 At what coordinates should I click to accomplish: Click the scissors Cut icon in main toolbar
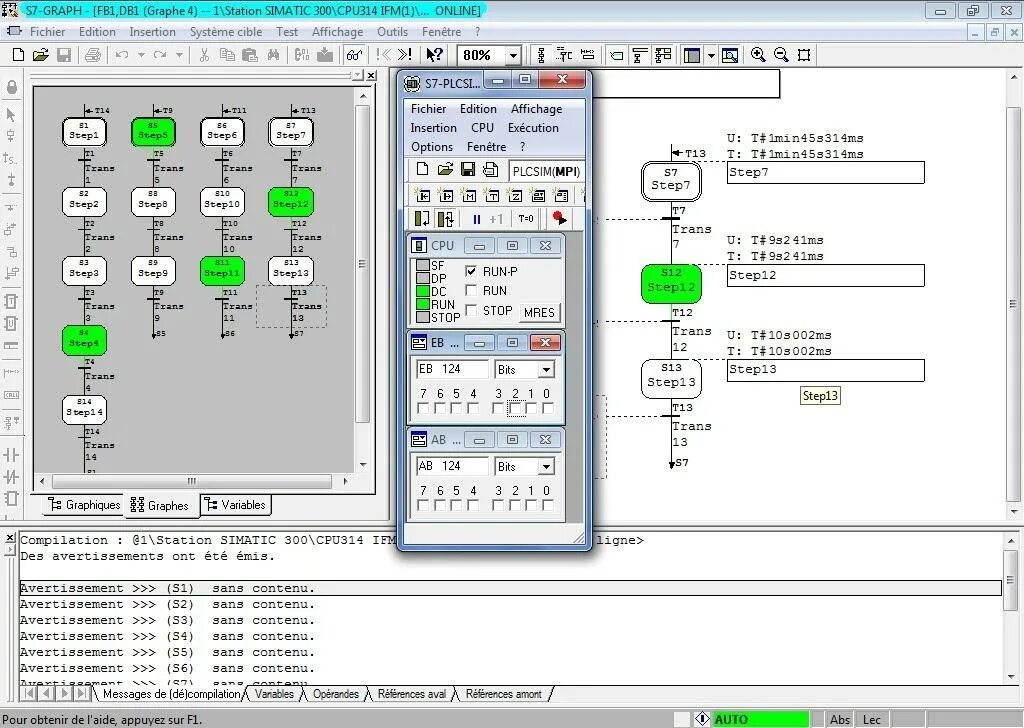(204, 55)
